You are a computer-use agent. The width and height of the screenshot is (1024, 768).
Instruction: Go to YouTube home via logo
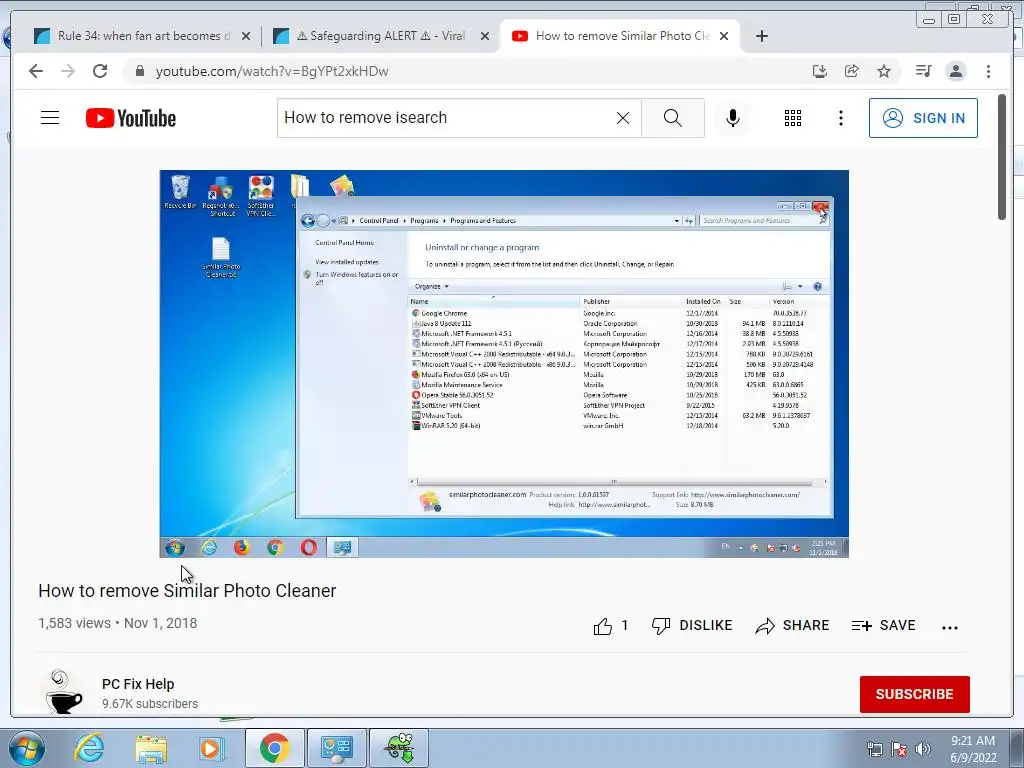coord(131,118)
